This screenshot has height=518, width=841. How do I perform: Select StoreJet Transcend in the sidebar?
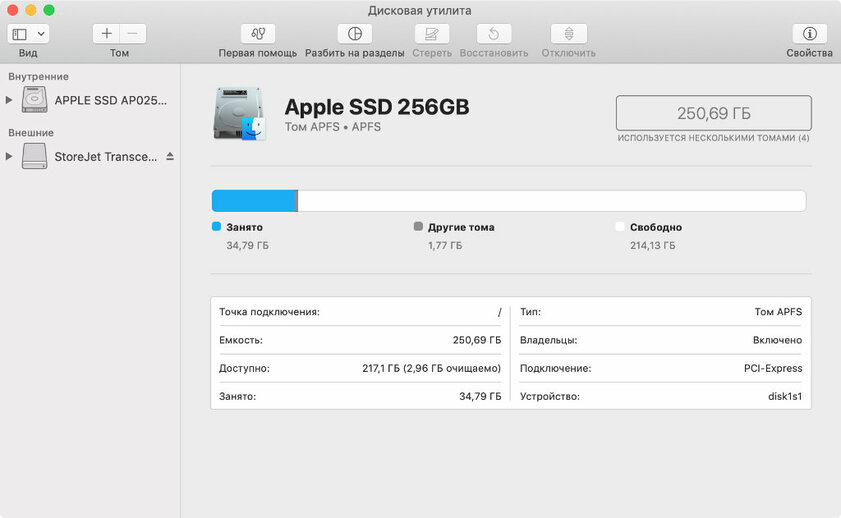coord(105,157)
